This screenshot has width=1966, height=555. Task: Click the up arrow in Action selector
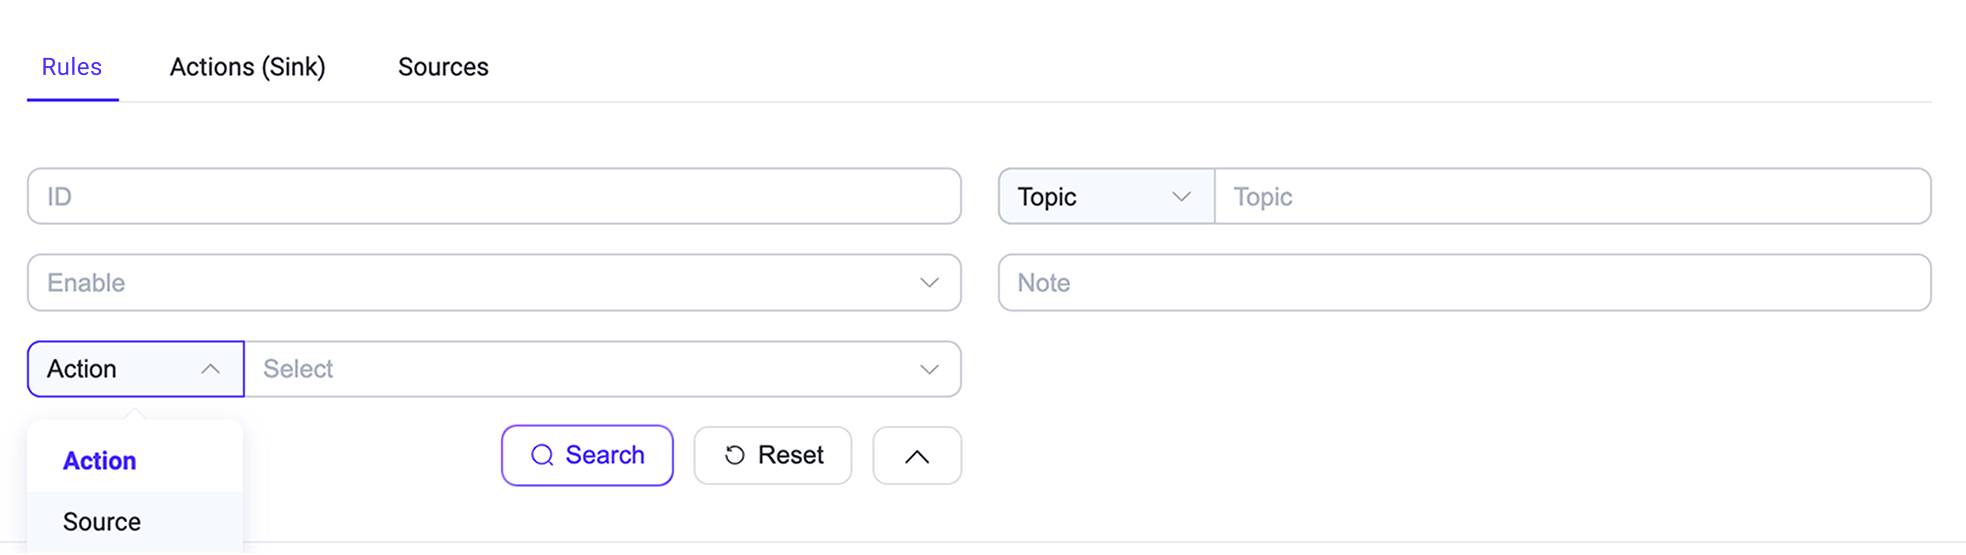(210, 369)
